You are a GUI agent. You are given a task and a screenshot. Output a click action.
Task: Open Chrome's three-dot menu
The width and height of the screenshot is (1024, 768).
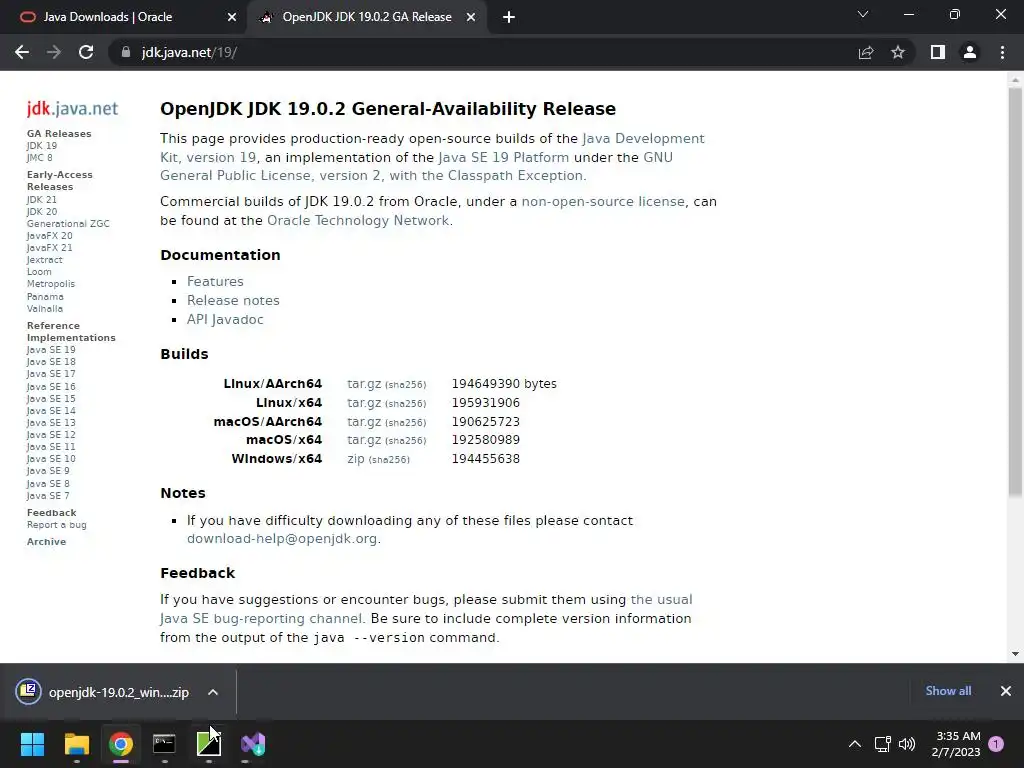[1002, 52]
